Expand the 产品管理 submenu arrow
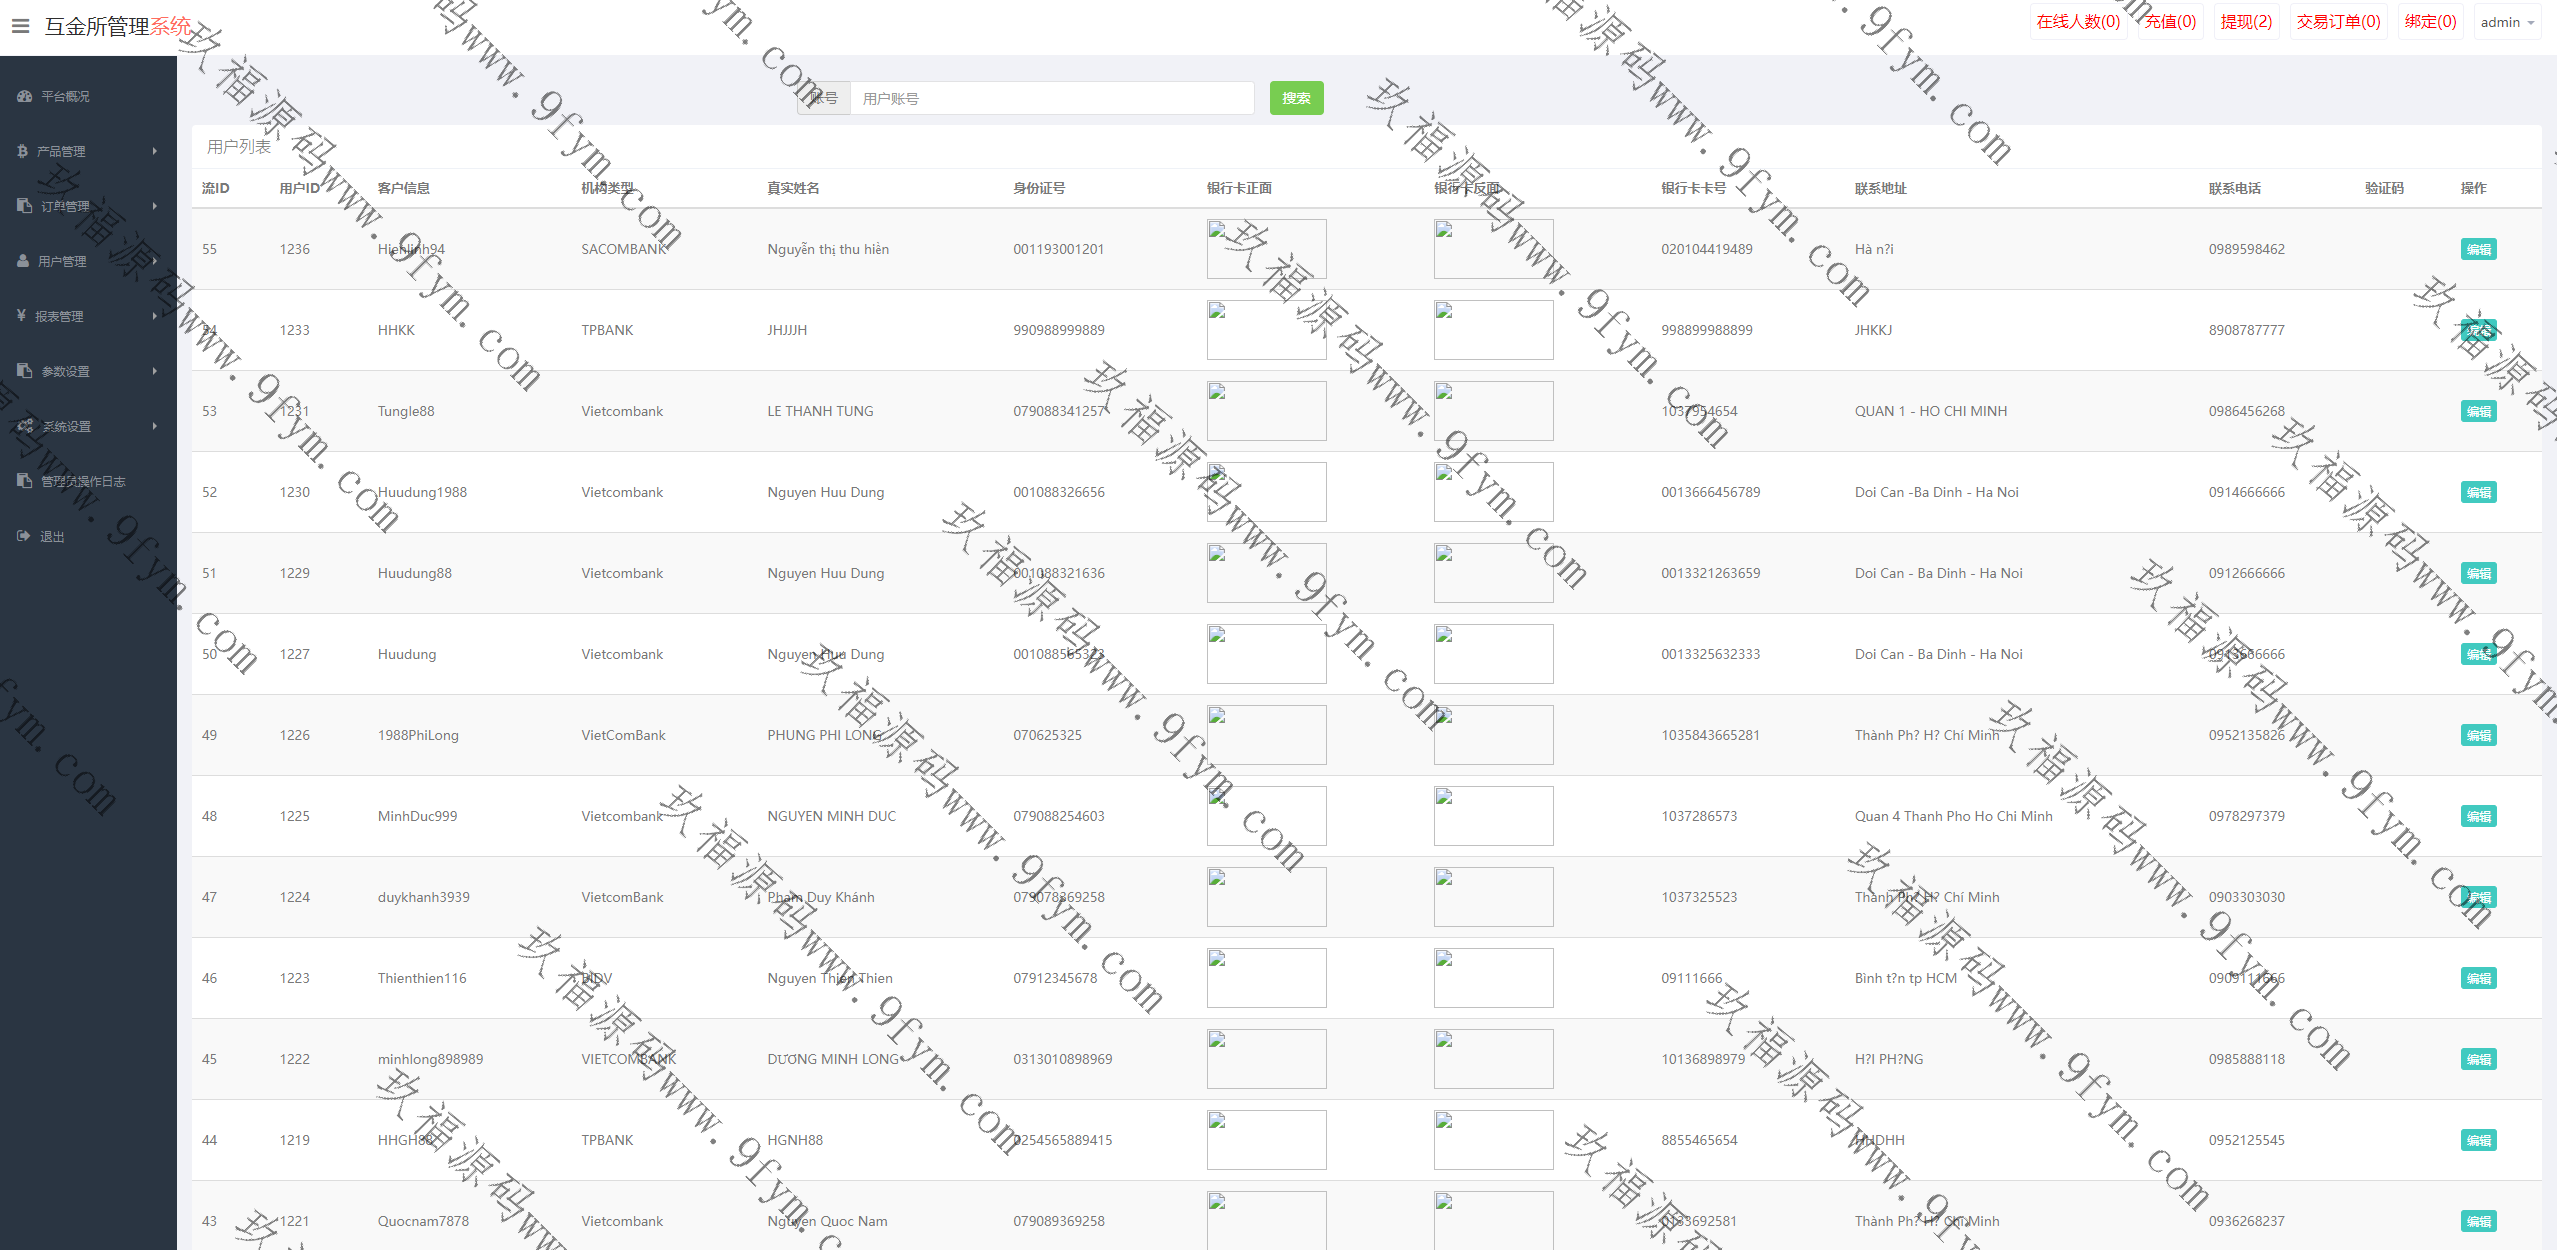2557x1250 pixels. (x=155, y=151)
